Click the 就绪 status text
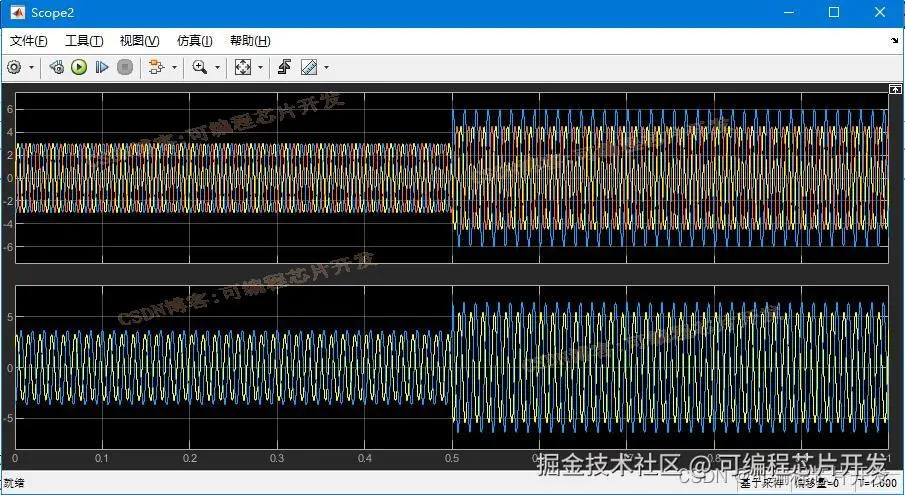 tap(14, 483)
